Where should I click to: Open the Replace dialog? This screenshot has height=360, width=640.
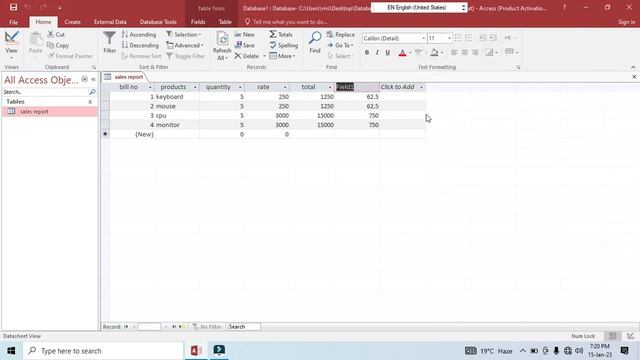coord(341,35)
